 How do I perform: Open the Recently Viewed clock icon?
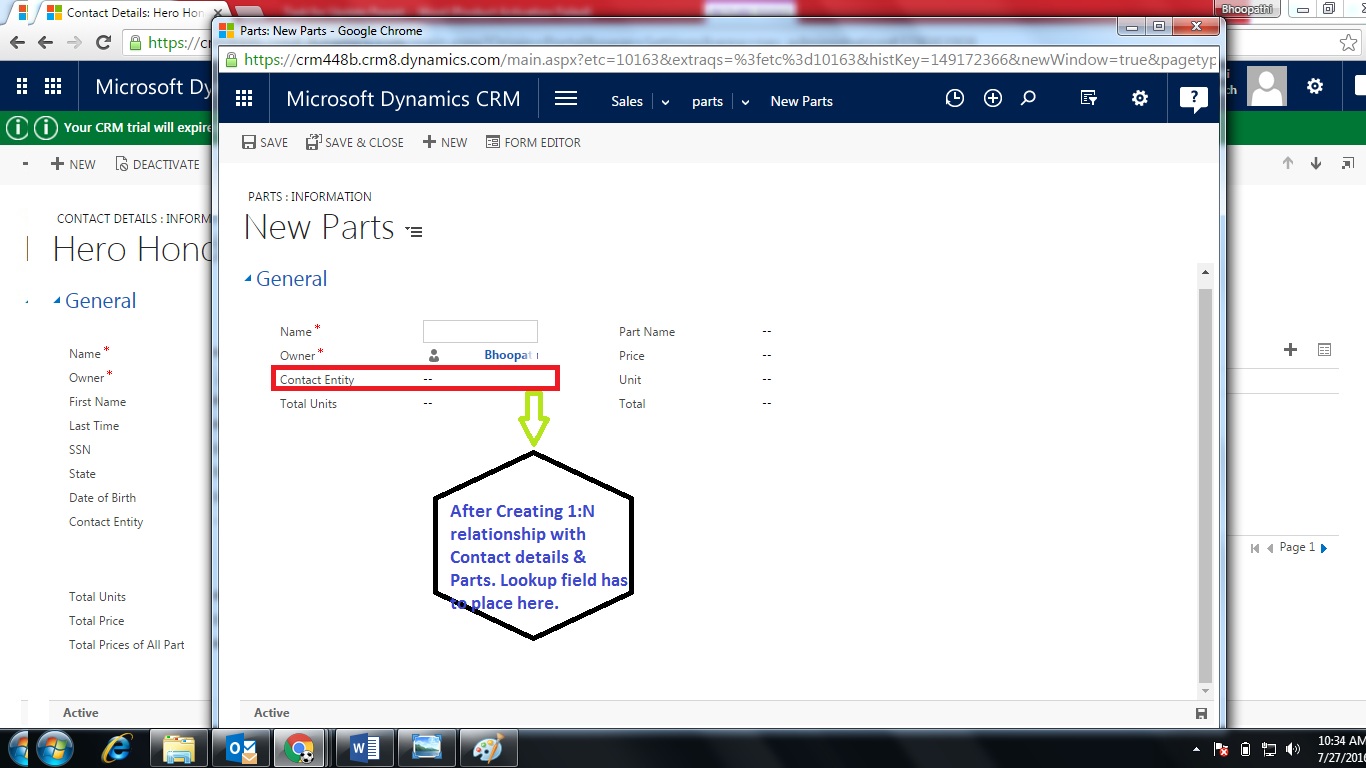point(954,98)
